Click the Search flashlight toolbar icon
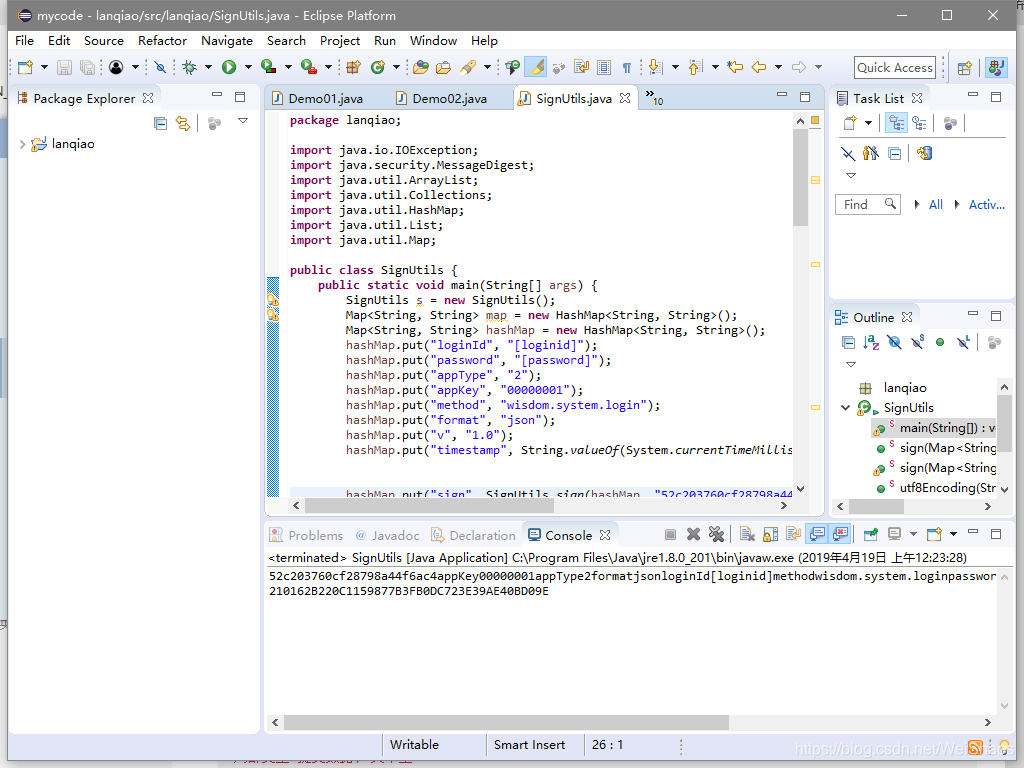Viewport: 1024px width, 768px height. [468, 67]
